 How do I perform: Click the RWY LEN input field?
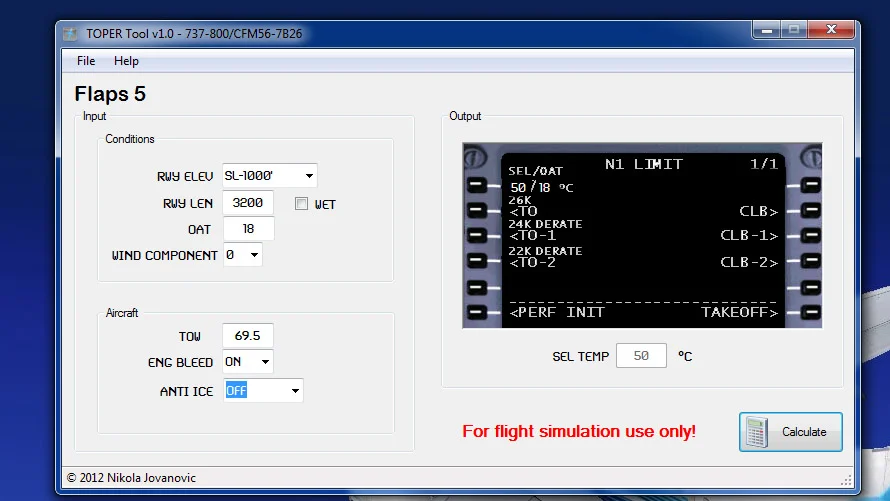(248, 203)
